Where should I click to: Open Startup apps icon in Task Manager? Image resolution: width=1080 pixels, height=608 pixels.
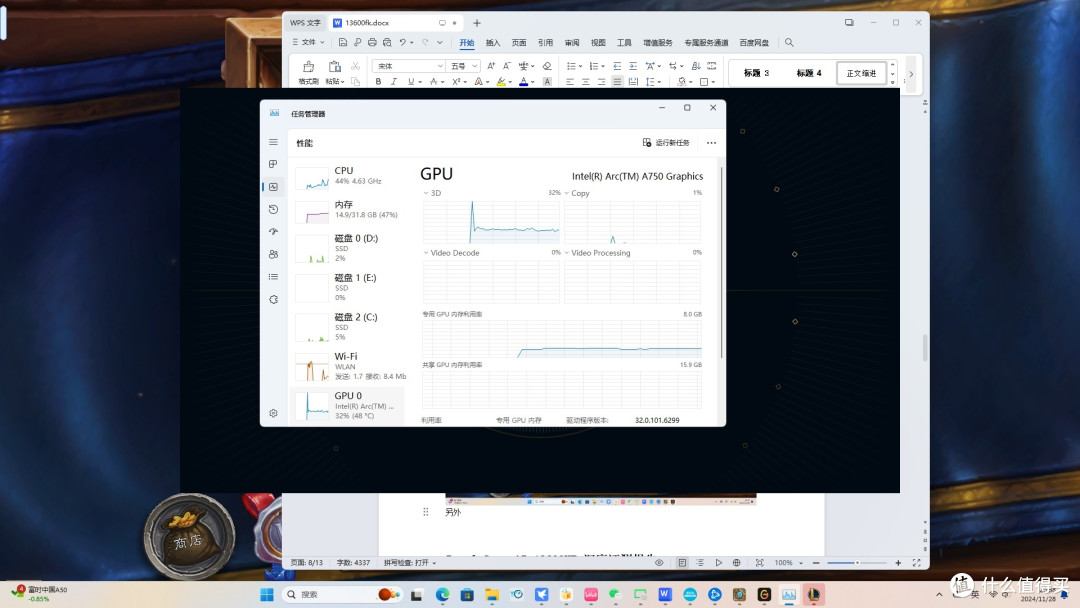273,231
